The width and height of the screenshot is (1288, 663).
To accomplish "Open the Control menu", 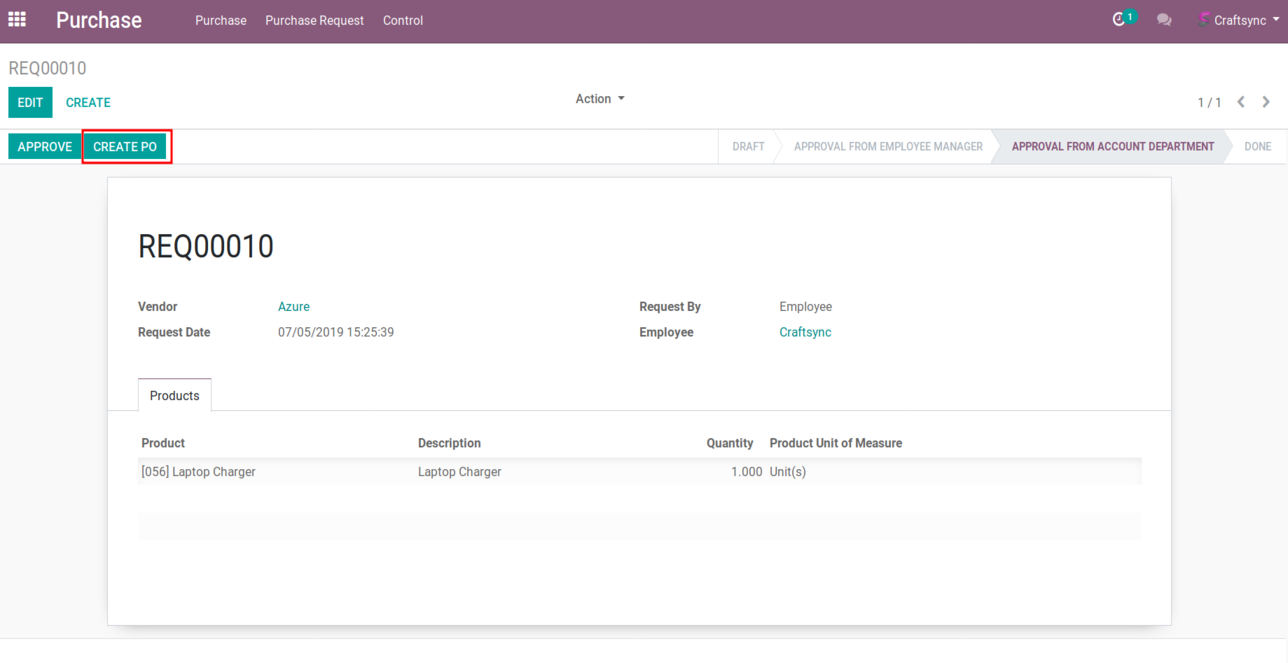I will (403, 20).
